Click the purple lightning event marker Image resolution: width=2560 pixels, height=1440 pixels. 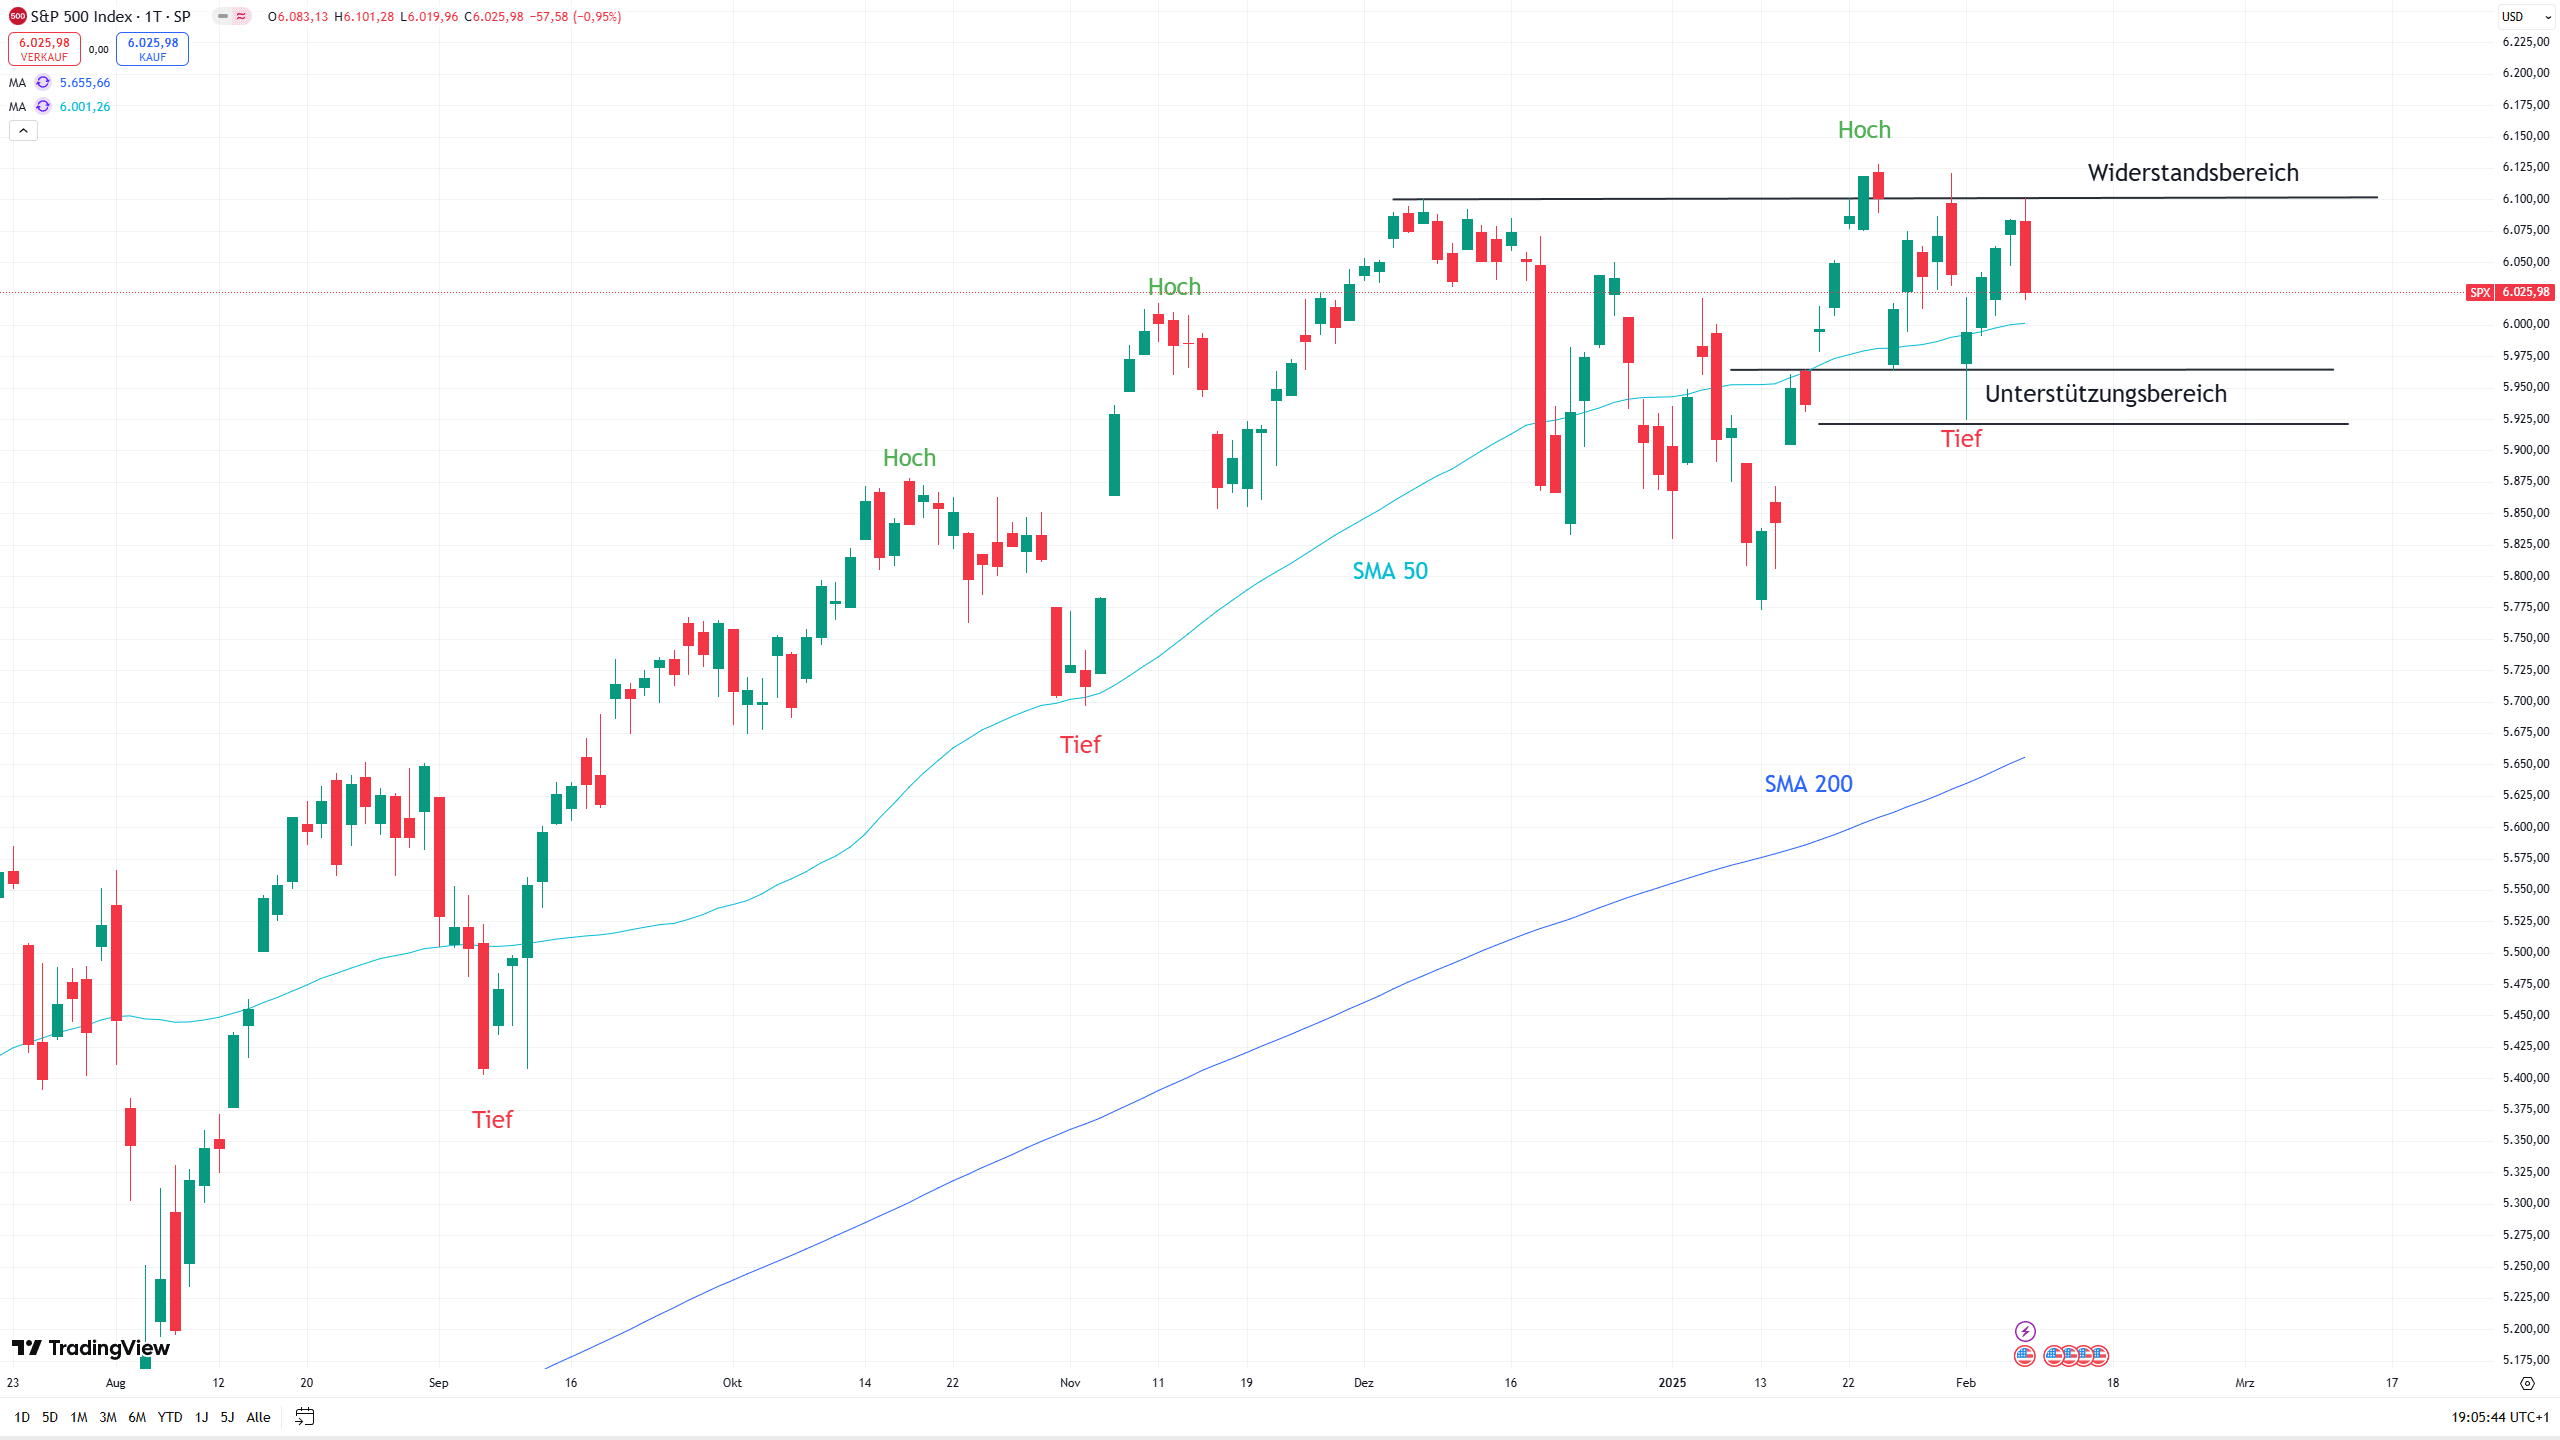click(2025, 1331)
